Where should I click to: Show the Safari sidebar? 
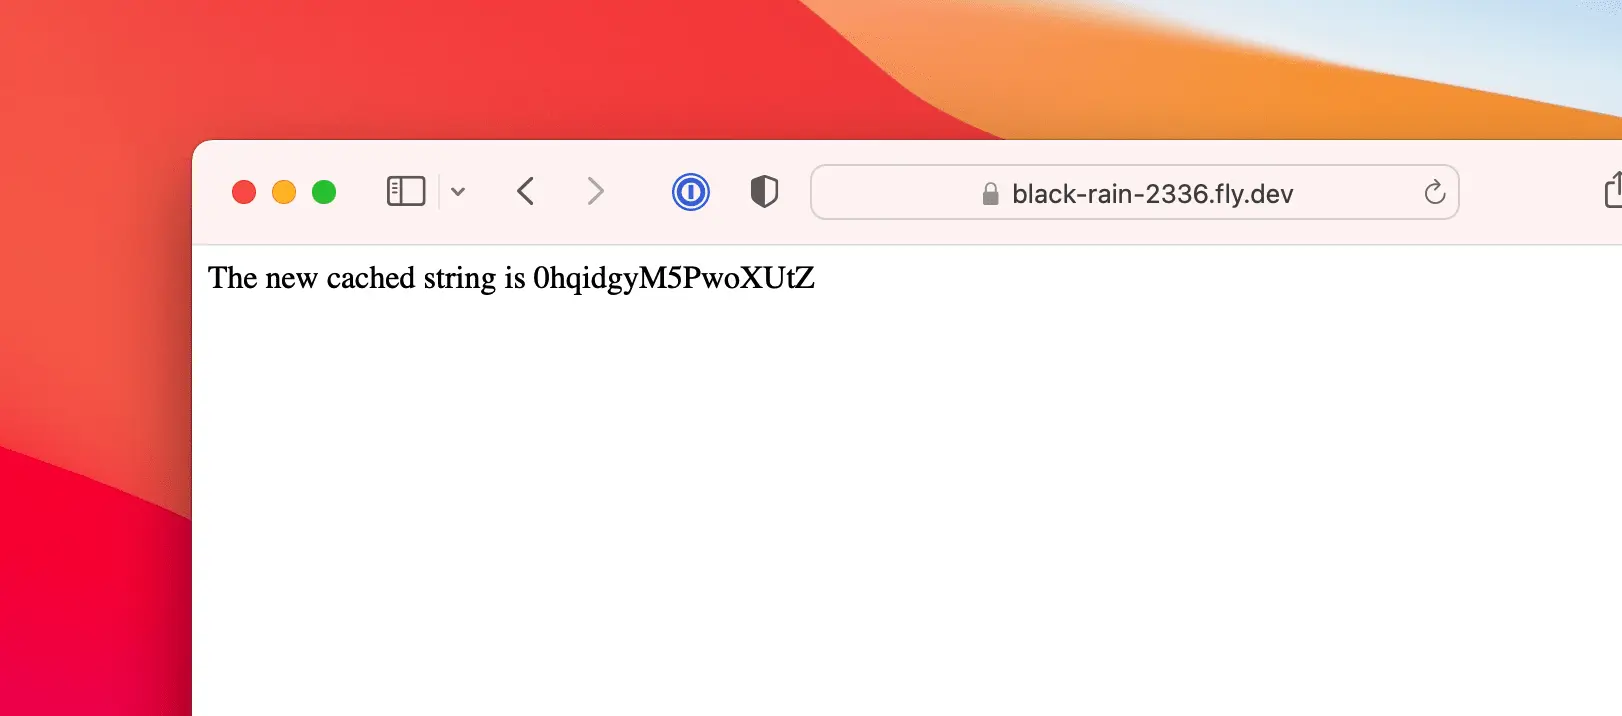pyautogui.click(x=406, y=191)
